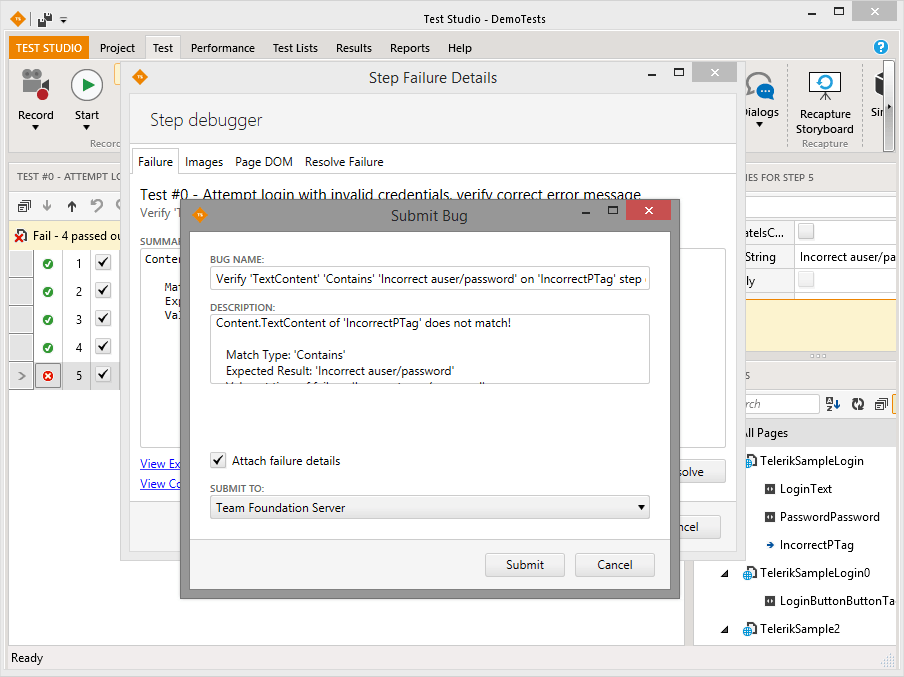904x677 pixels.
Task: Open the Images tab in Step debugger
Action: [204, 162]
